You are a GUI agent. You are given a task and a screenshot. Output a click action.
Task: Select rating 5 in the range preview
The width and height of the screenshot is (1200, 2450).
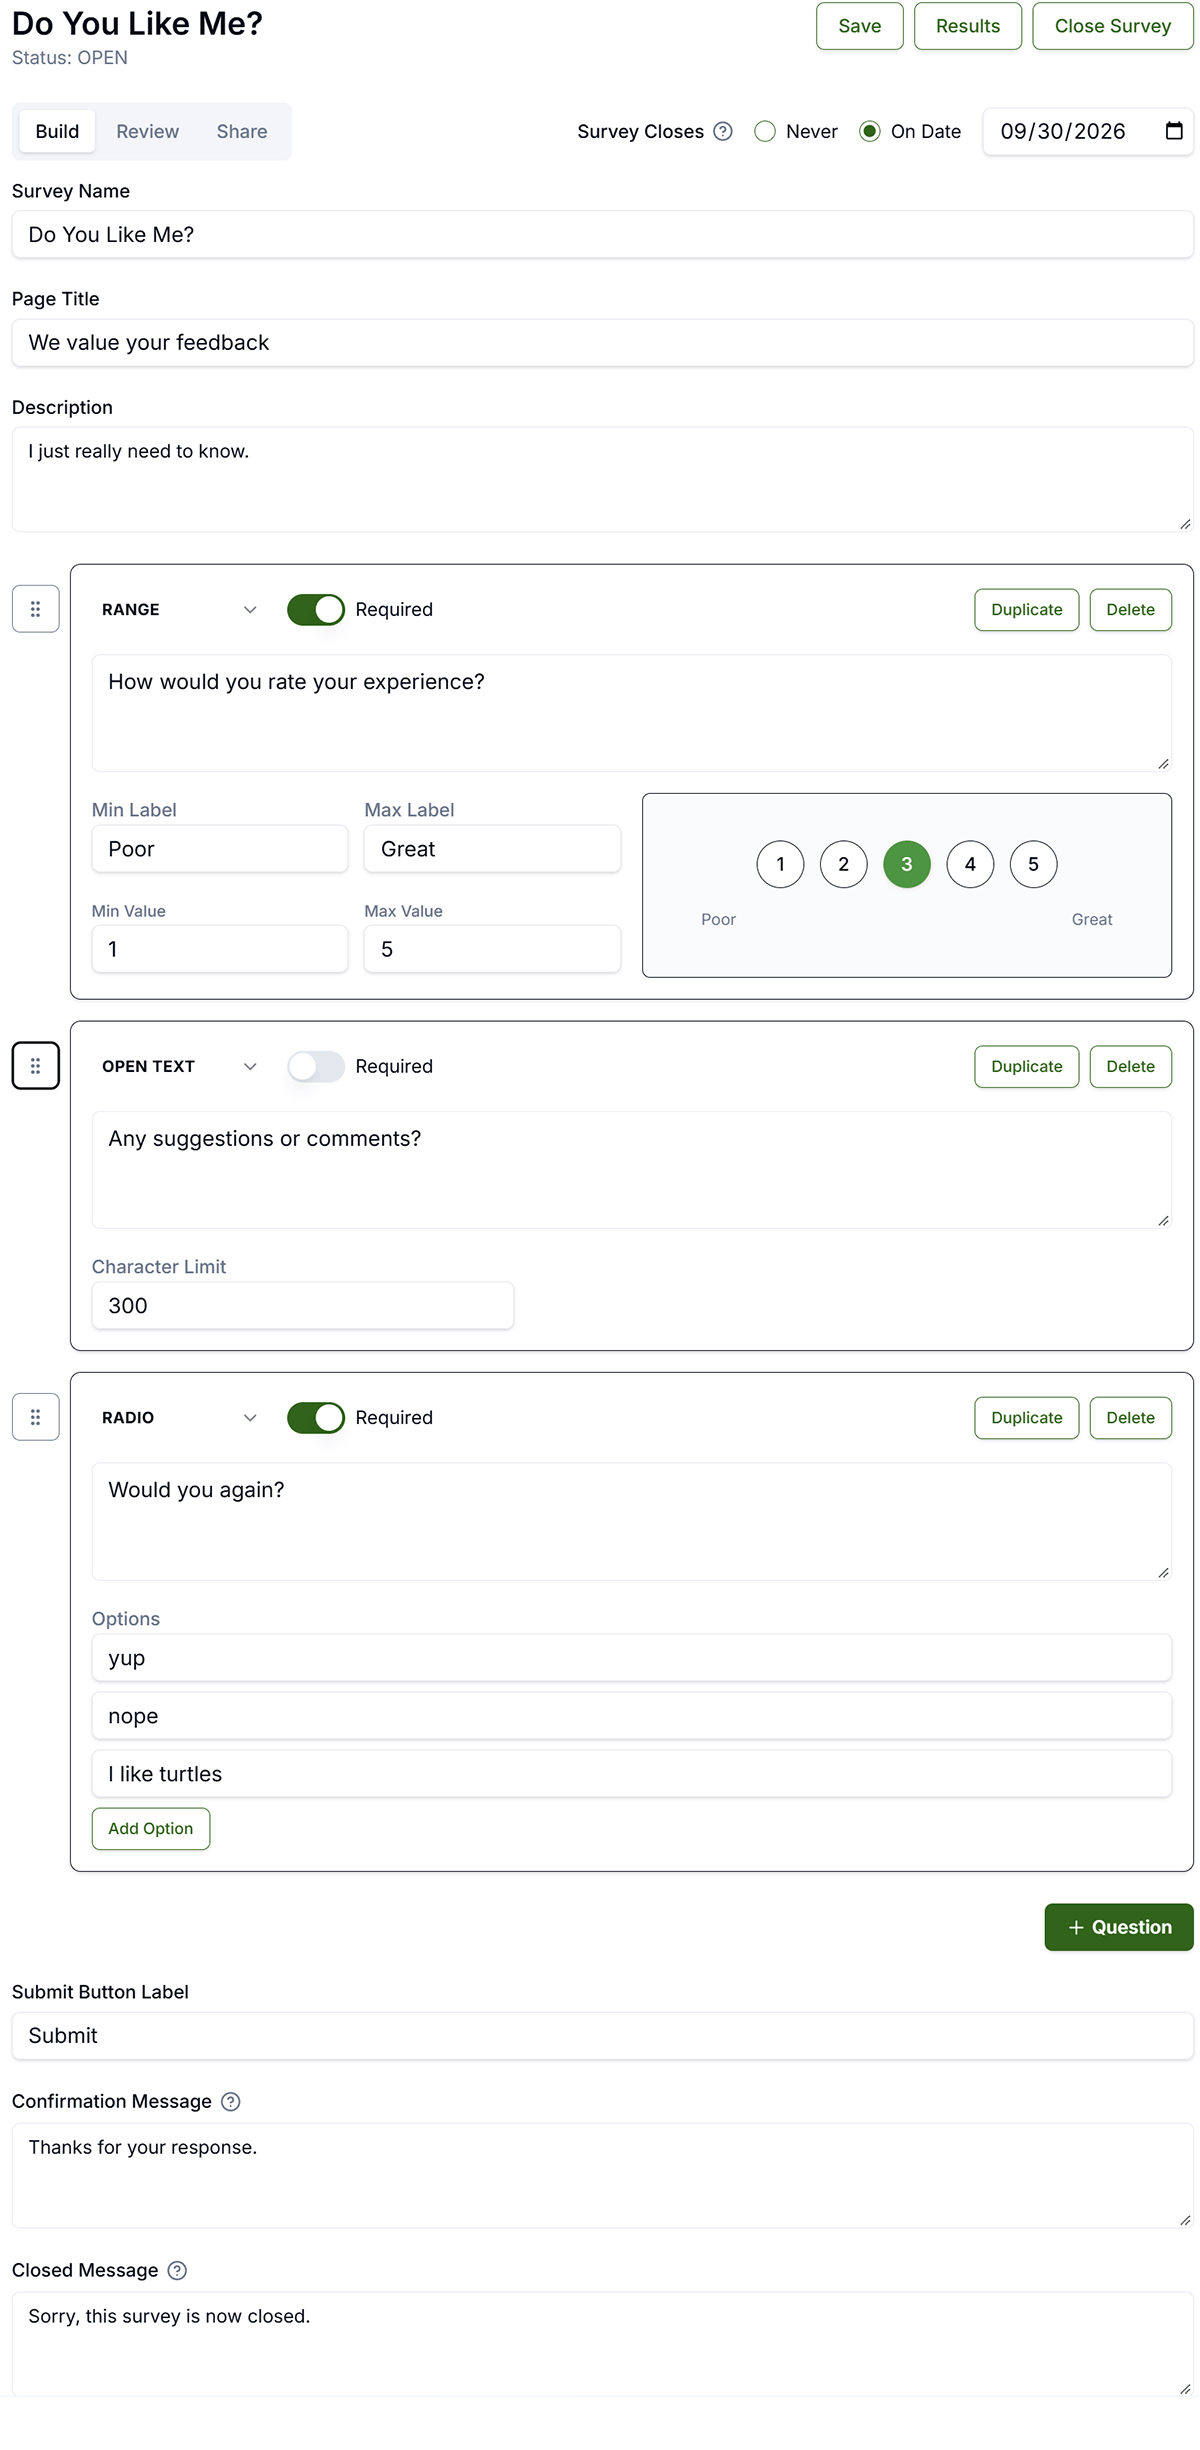[1034, 864]
